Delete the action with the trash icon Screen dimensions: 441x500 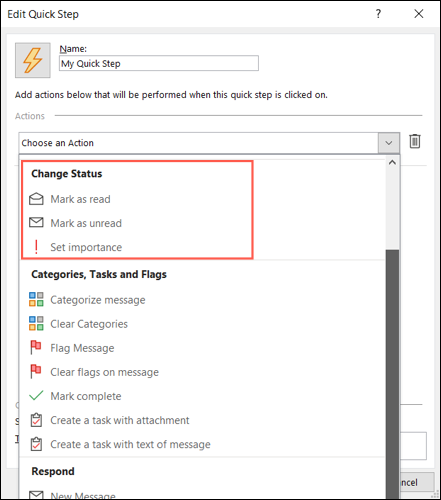click(415, 141)
